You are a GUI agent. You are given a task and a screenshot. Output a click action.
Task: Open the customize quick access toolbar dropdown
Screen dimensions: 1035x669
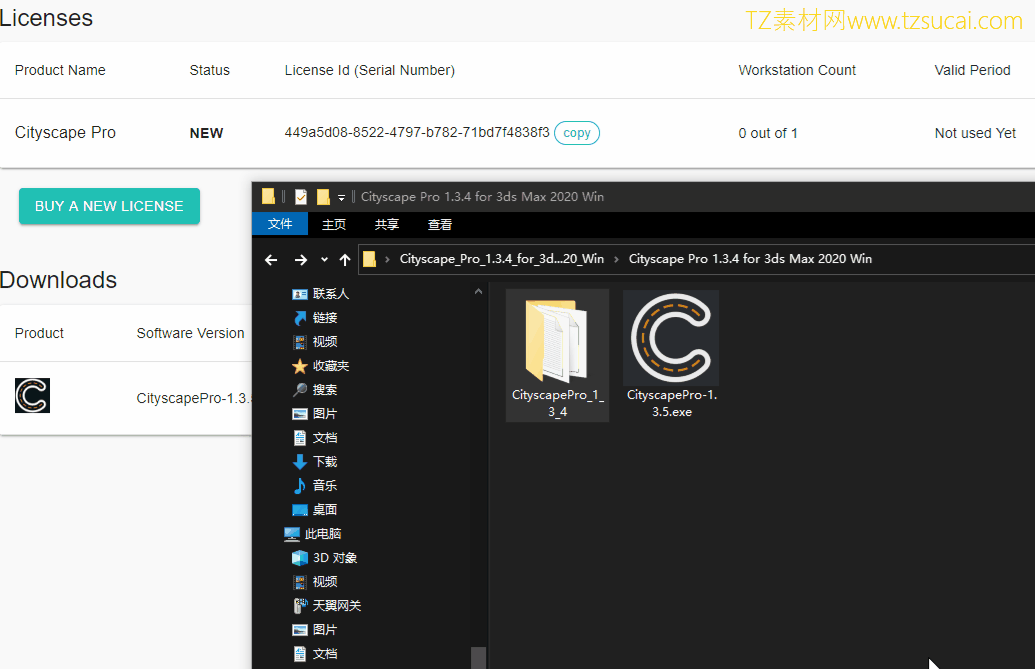click(x=341, y=197)
